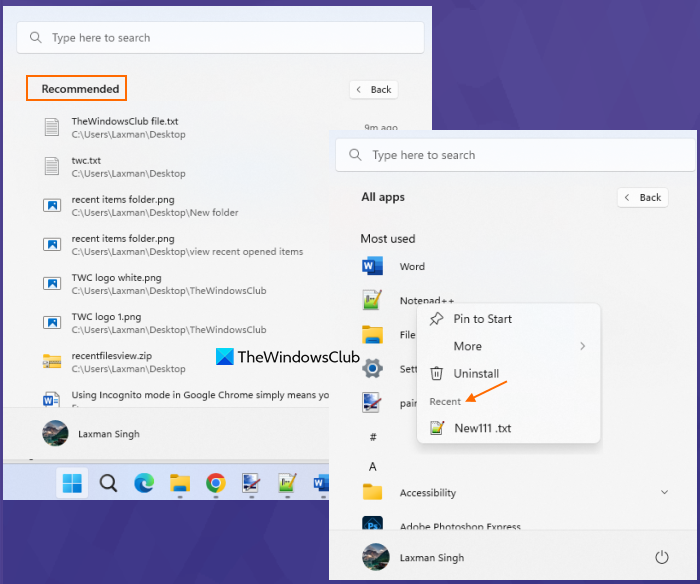Click the Windows Start button in taskbar
Image resolution: width=700 pixels, height=584 pixels.
pos(72,483)
